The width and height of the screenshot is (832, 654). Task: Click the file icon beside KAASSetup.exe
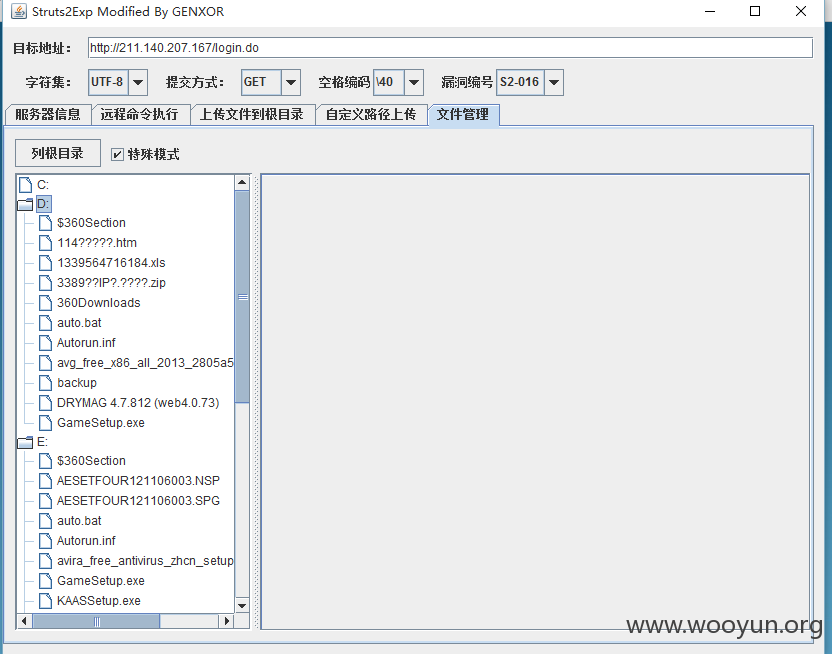point(46,601)
